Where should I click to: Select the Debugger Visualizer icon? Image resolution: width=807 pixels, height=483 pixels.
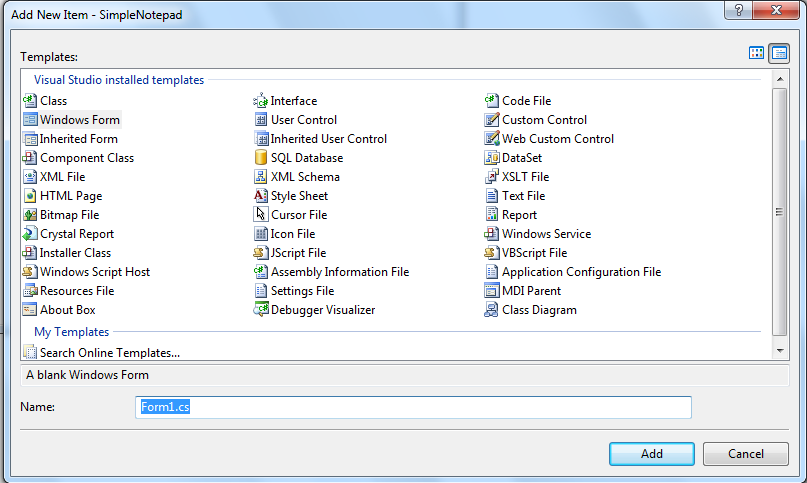click(x=261, y=310)
